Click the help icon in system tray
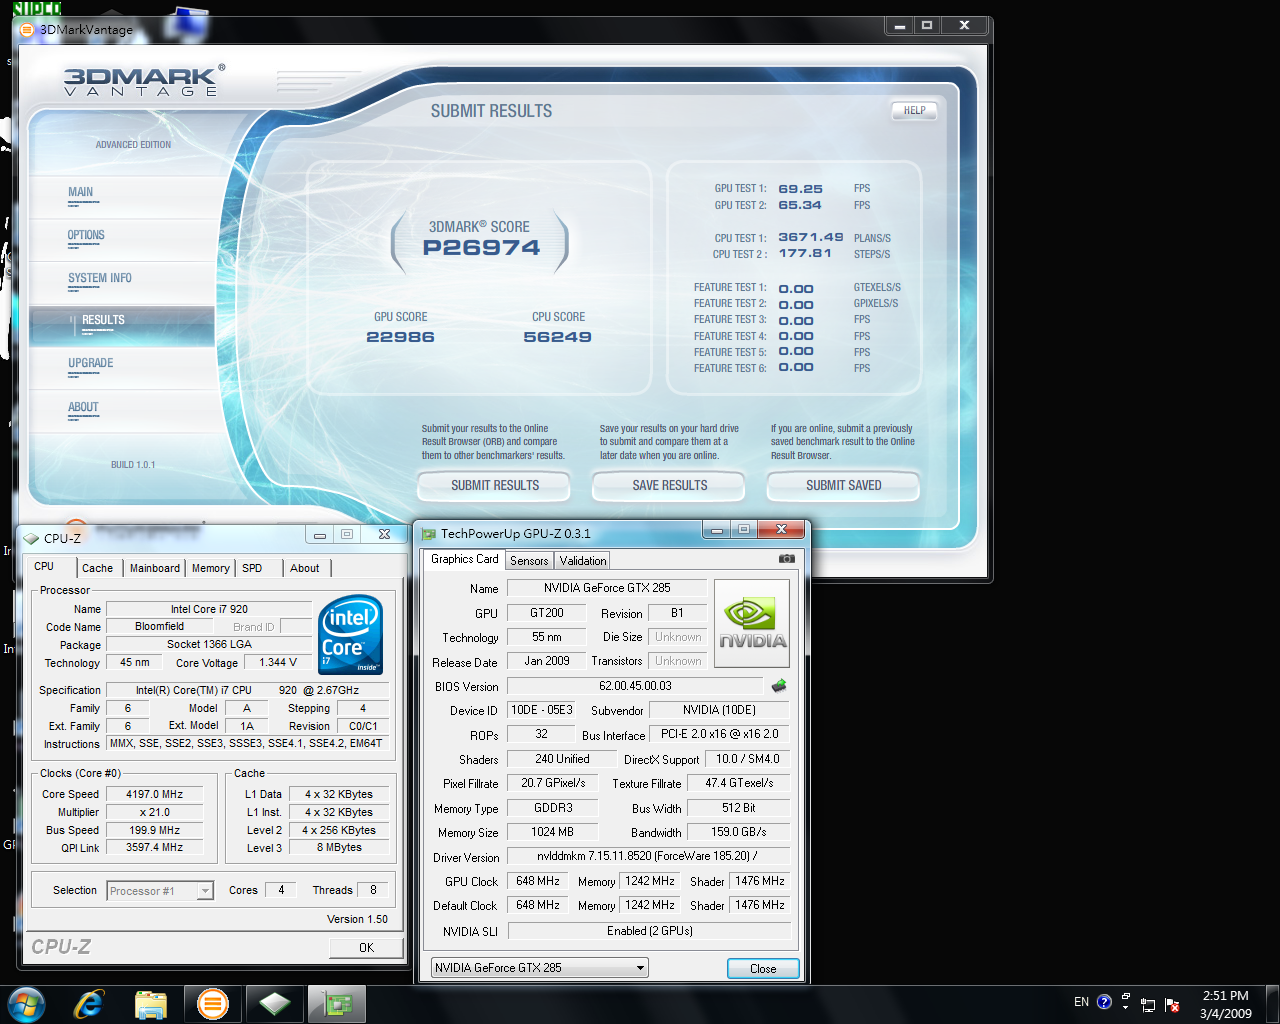 1104,1002
